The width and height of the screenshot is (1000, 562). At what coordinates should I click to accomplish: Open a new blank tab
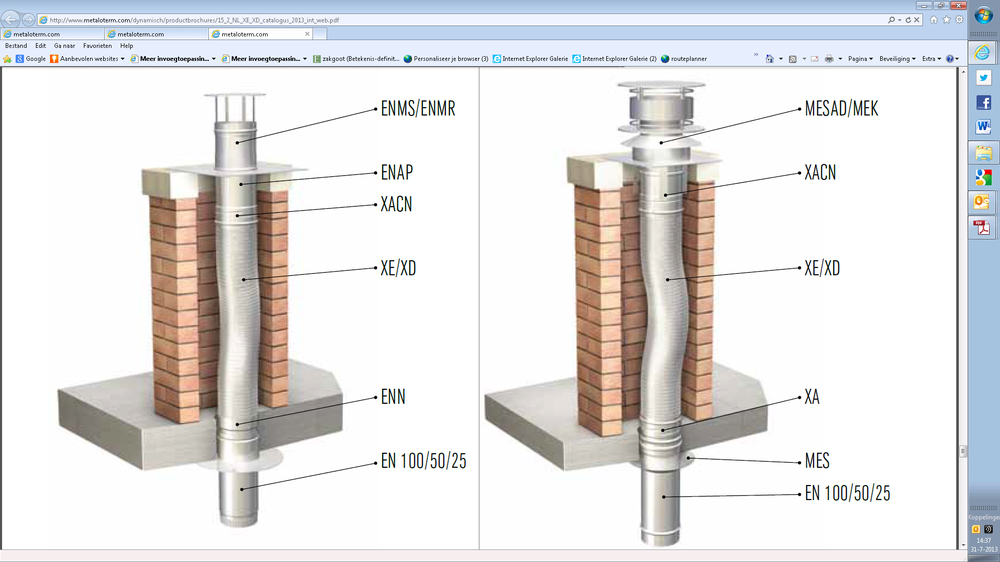point(320,34)
